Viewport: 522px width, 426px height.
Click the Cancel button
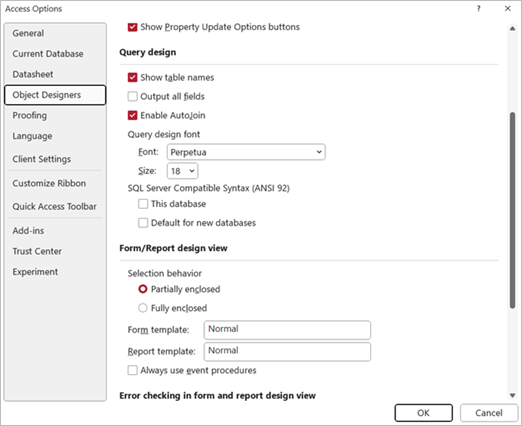pos(489,413)
